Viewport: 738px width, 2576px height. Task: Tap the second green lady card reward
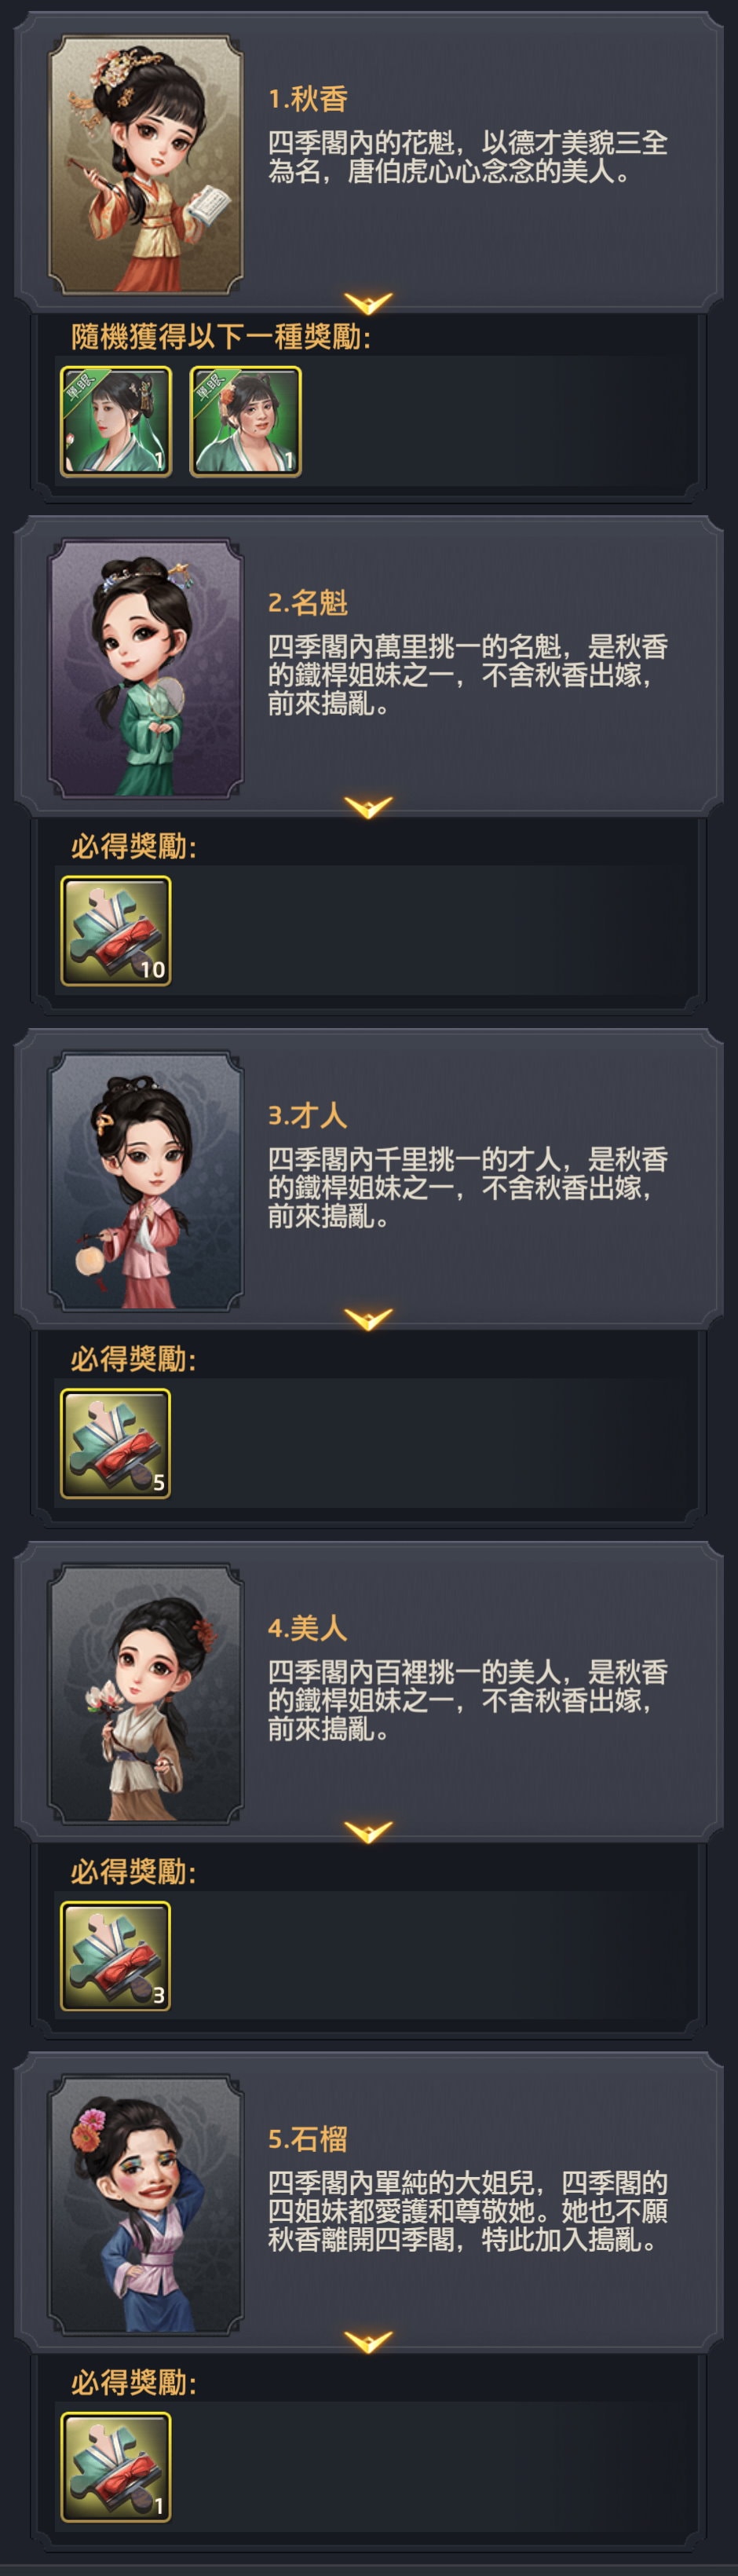coord(245,421)
